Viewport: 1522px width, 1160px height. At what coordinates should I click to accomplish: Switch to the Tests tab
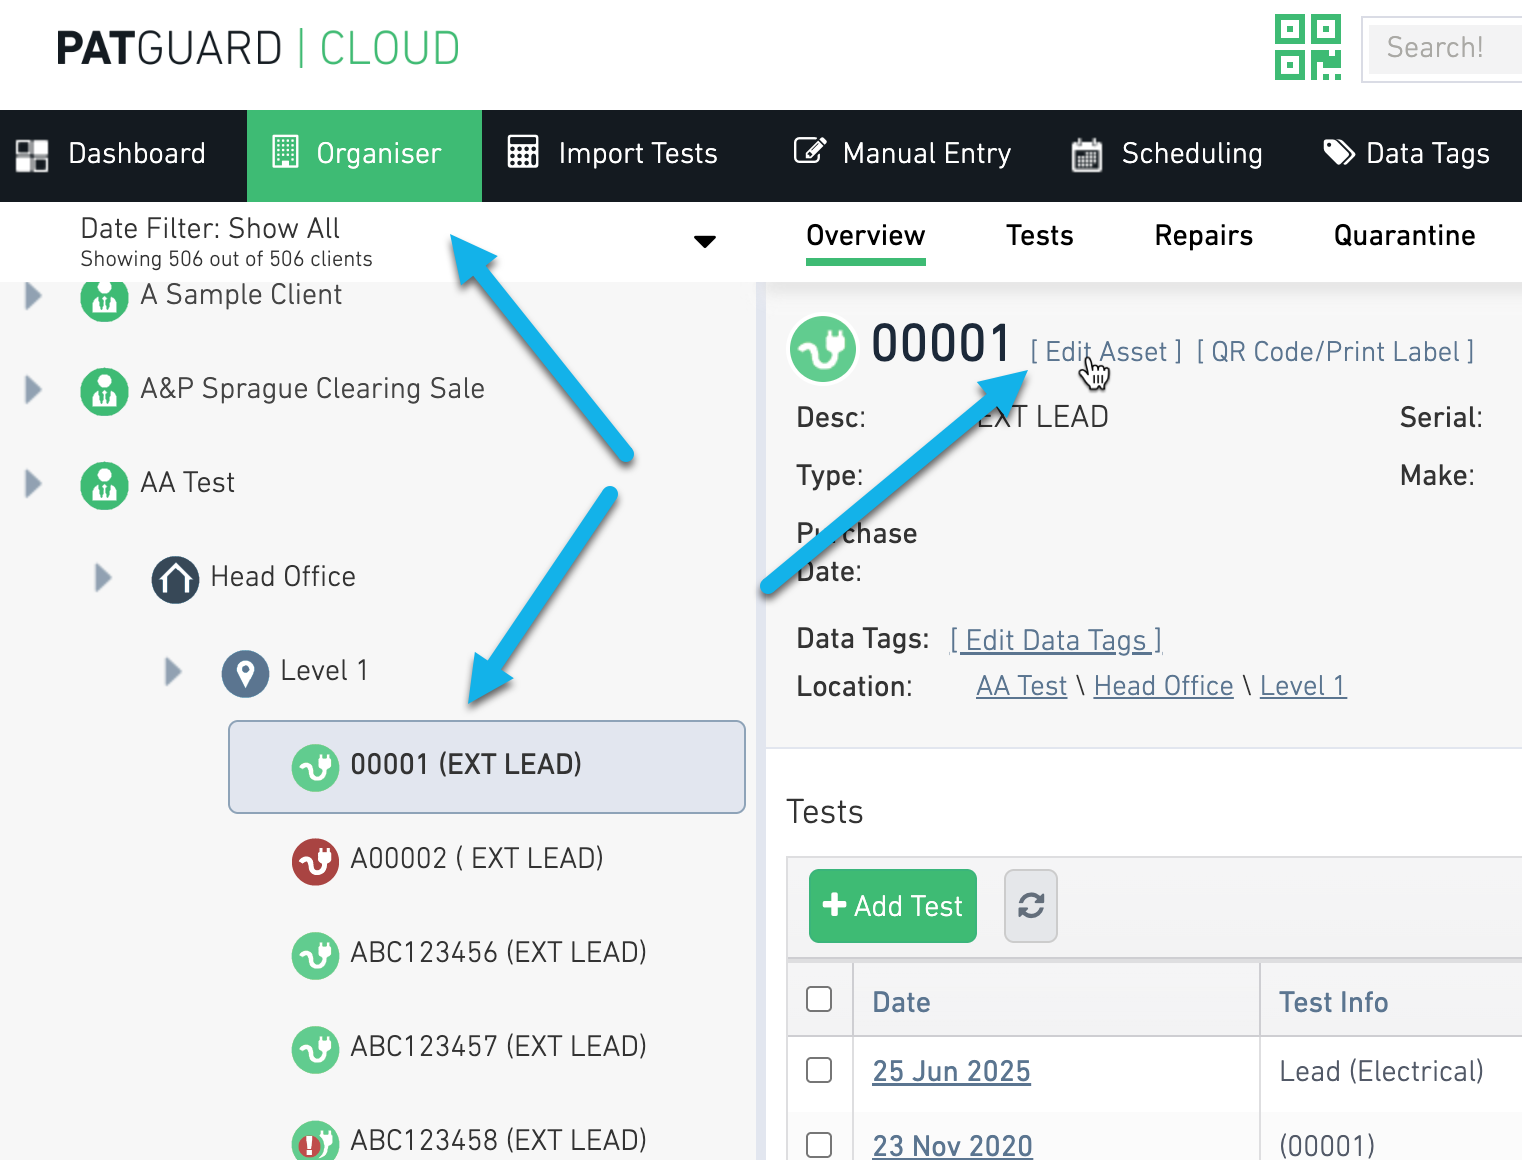[1039, 235]
